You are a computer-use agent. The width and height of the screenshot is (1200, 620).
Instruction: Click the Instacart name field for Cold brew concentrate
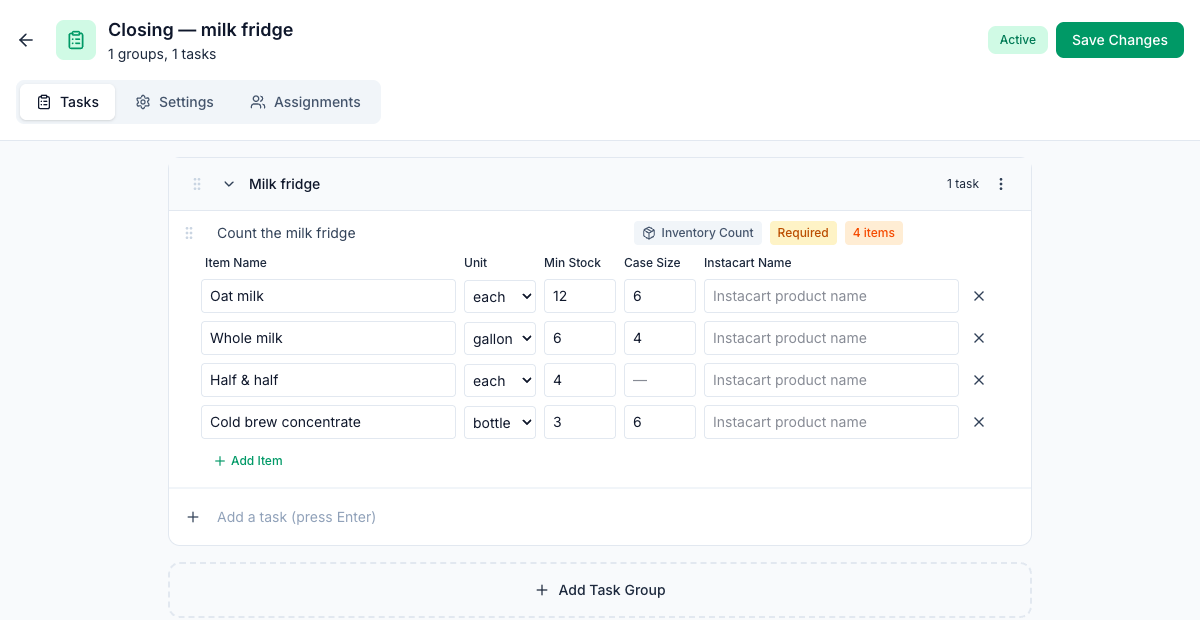[x=831, y=422]
